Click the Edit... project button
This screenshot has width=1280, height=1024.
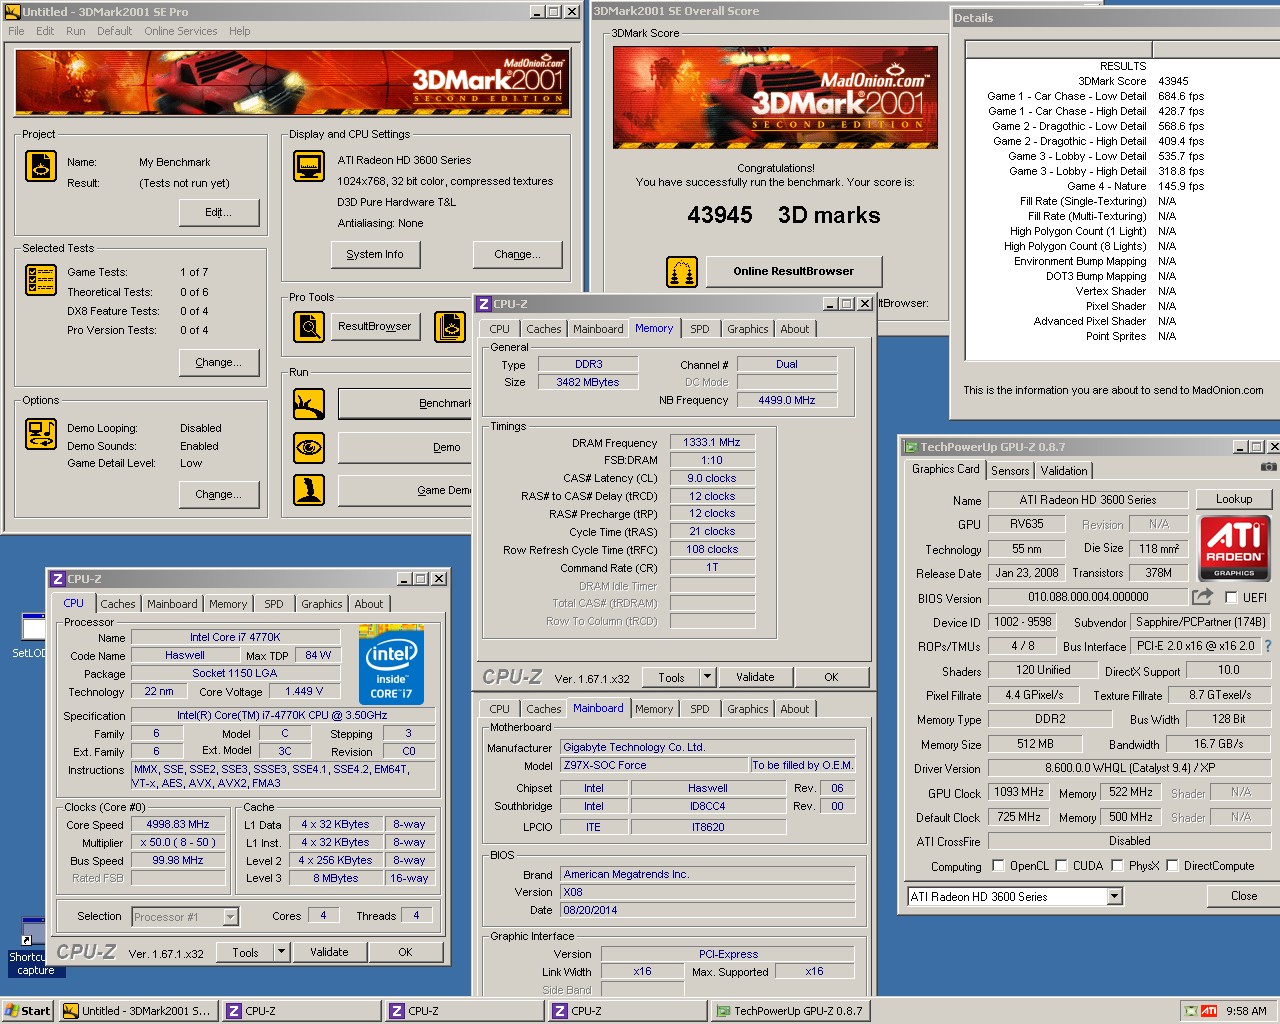tap(218, 212)
